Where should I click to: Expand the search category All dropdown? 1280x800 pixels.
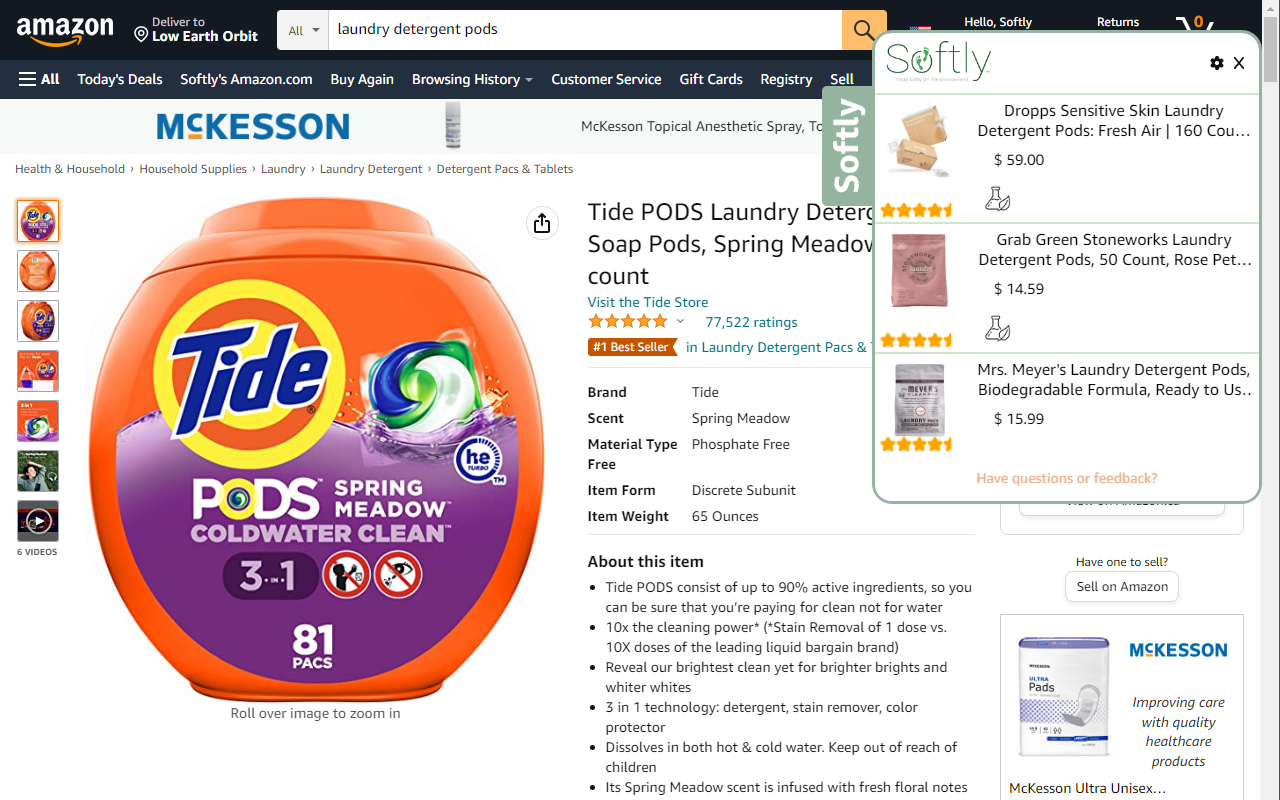coord(303,30)
